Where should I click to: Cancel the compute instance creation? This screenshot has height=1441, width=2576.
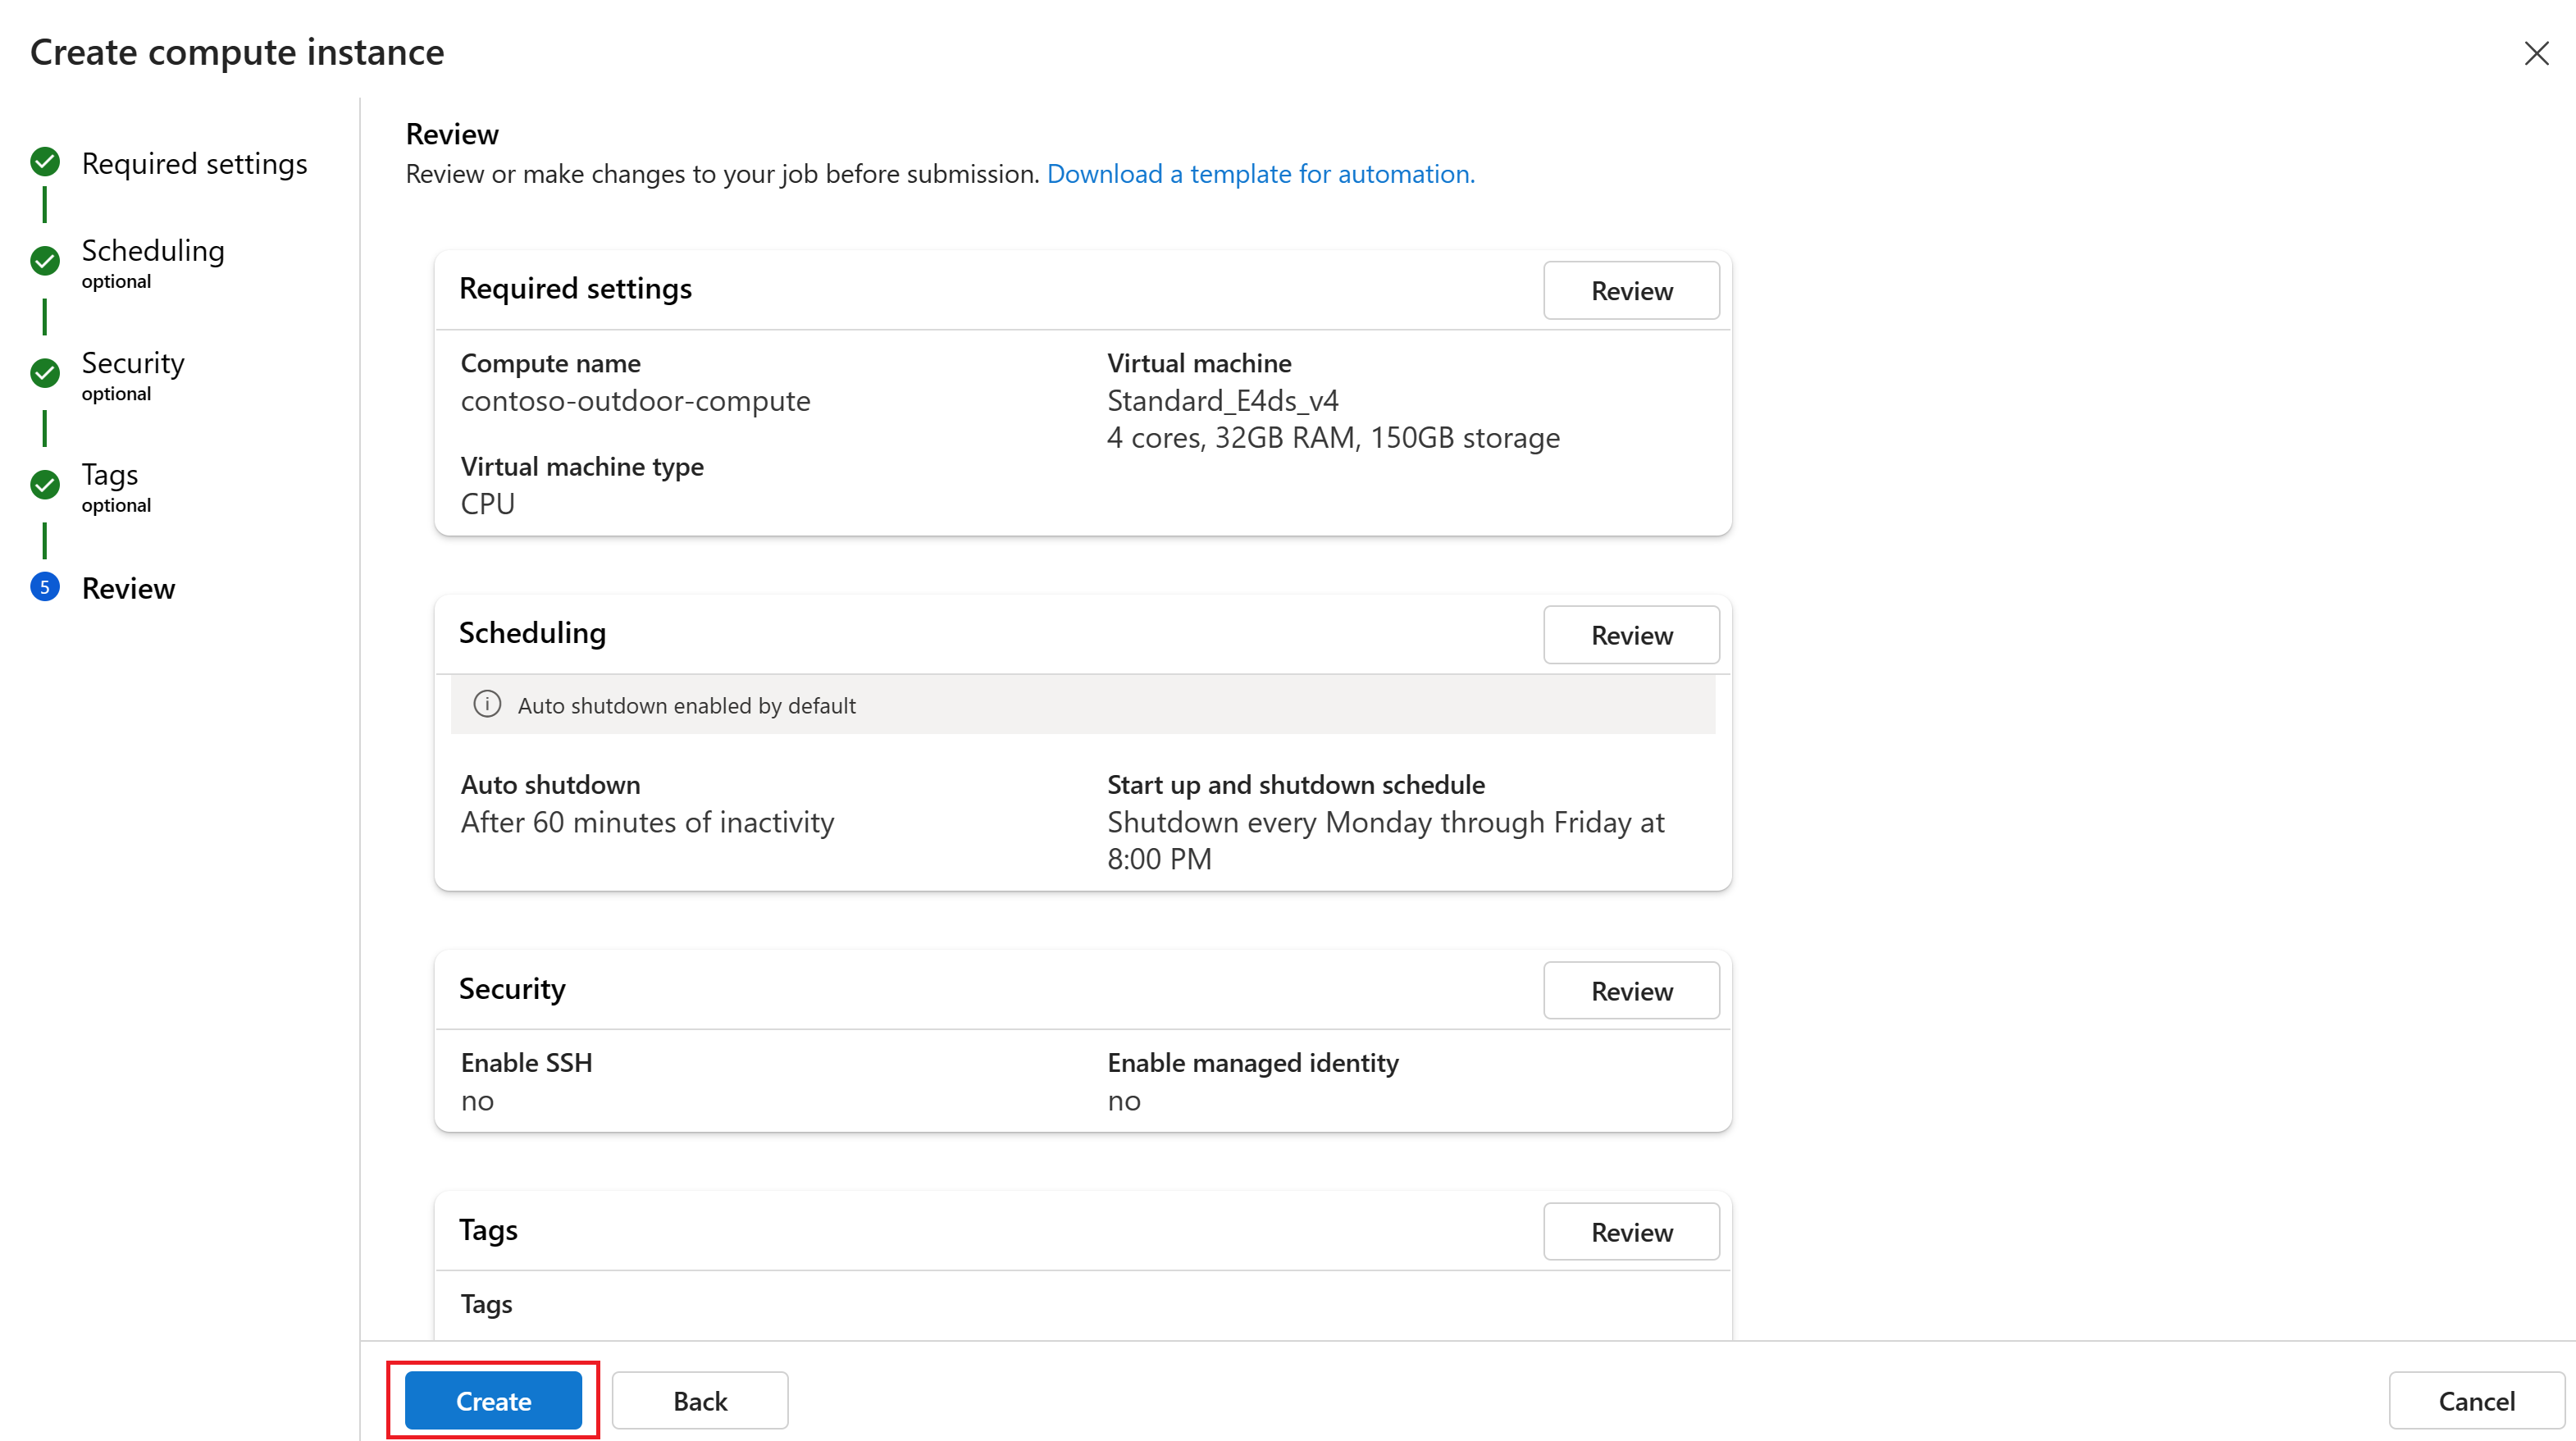pyautogui.click(x=2475, y=1400)
